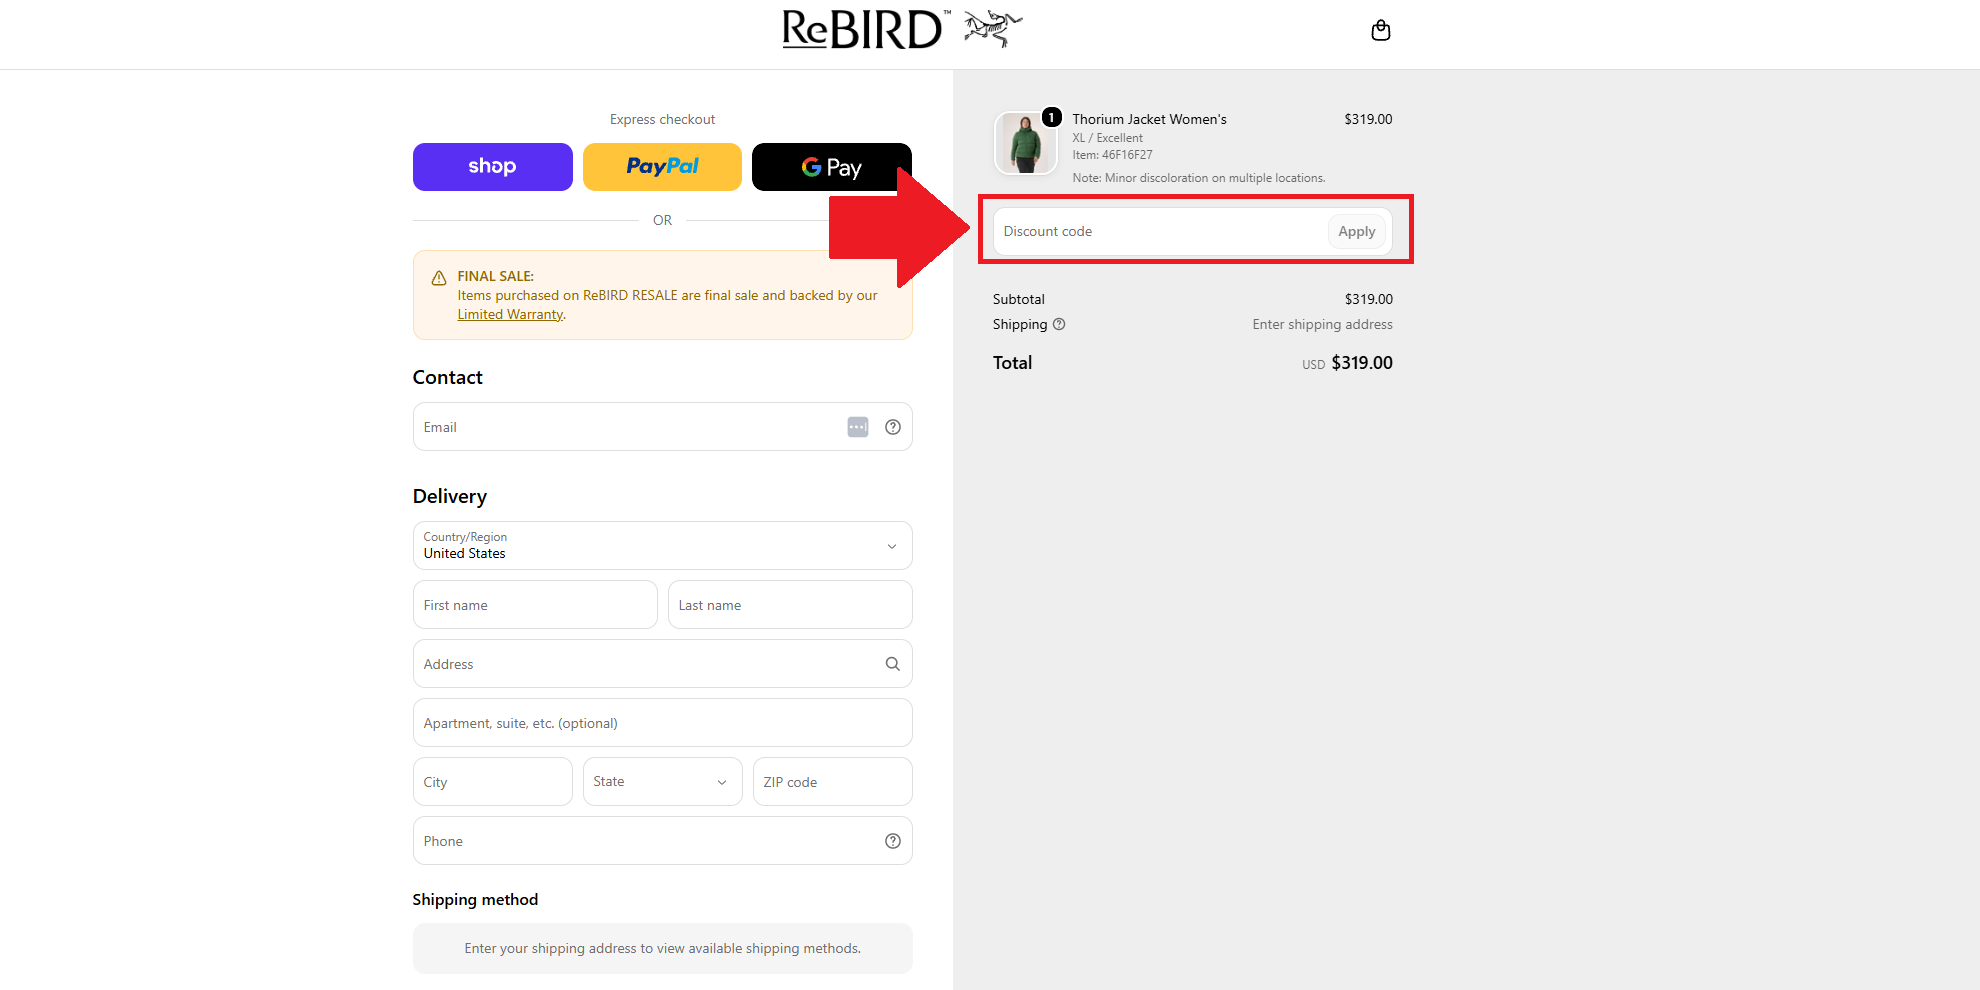Focus the Last name field

coord(790,605)
